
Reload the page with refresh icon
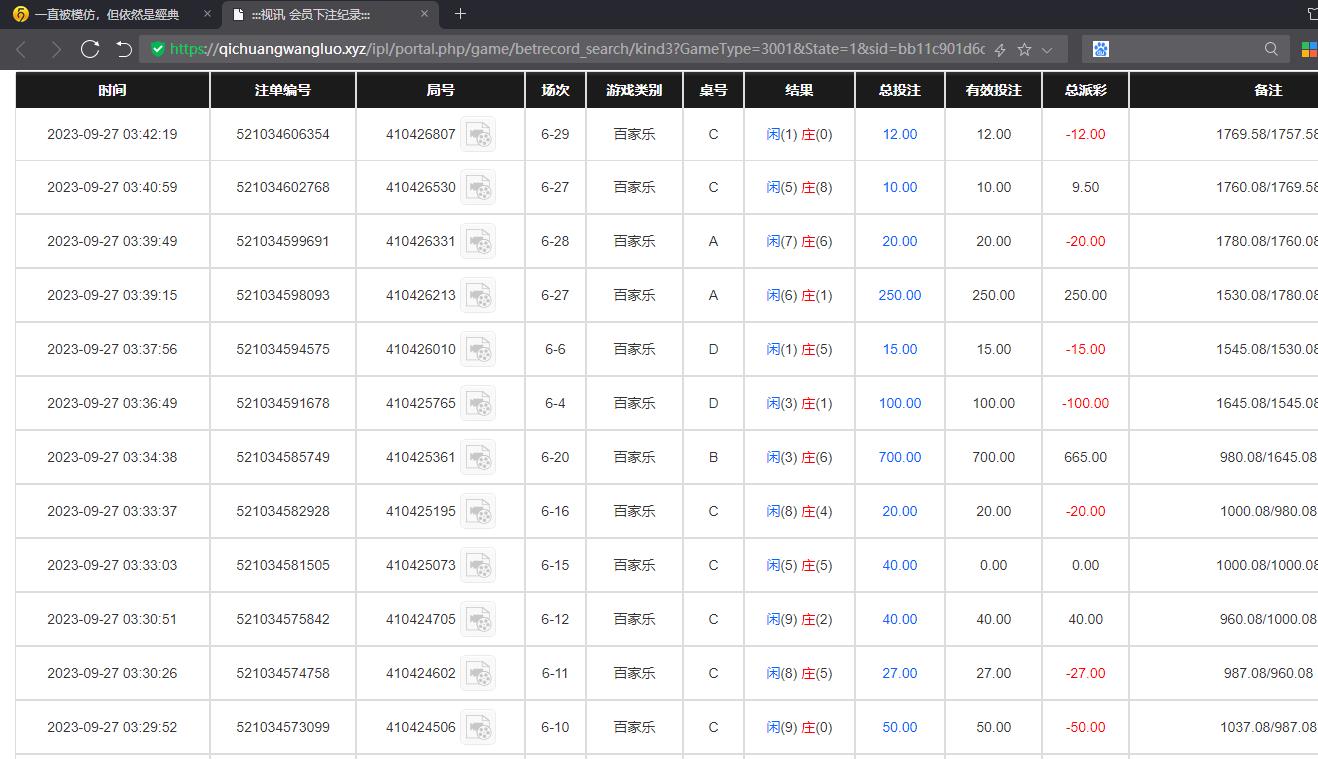coord(90,49)
